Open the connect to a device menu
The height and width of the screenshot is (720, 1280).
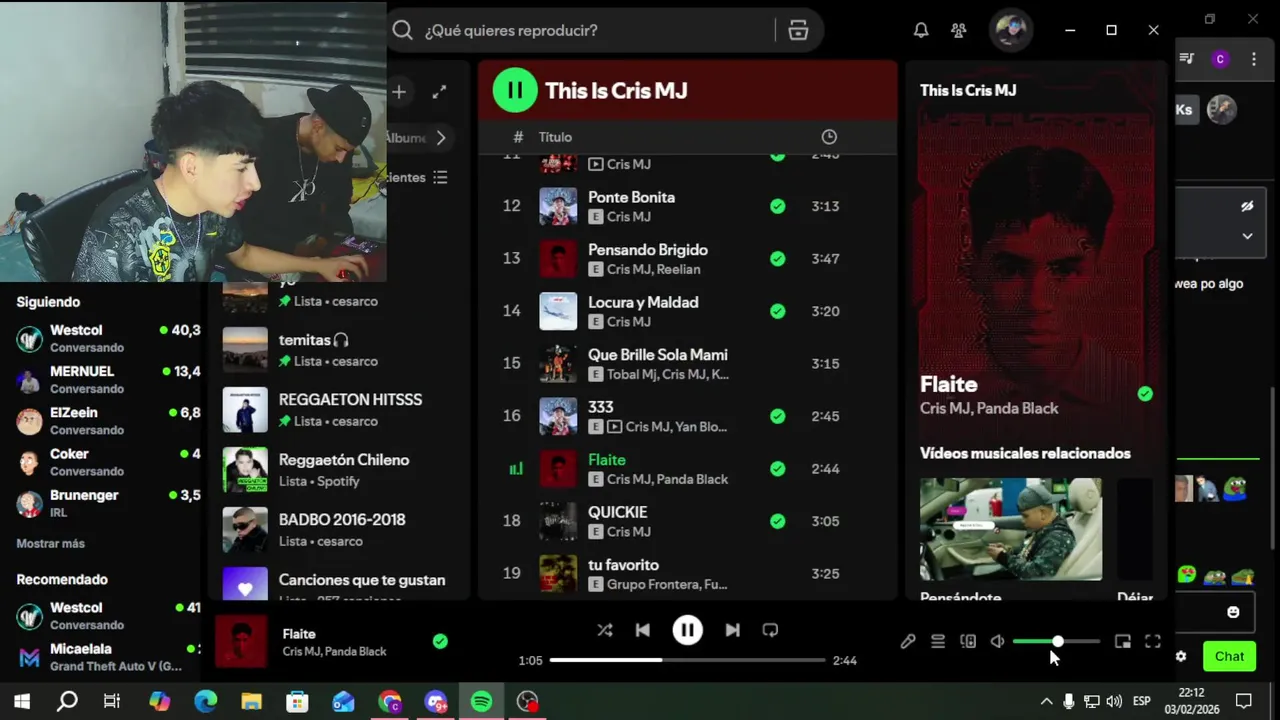pyautogui.click(x=968, y=642)
